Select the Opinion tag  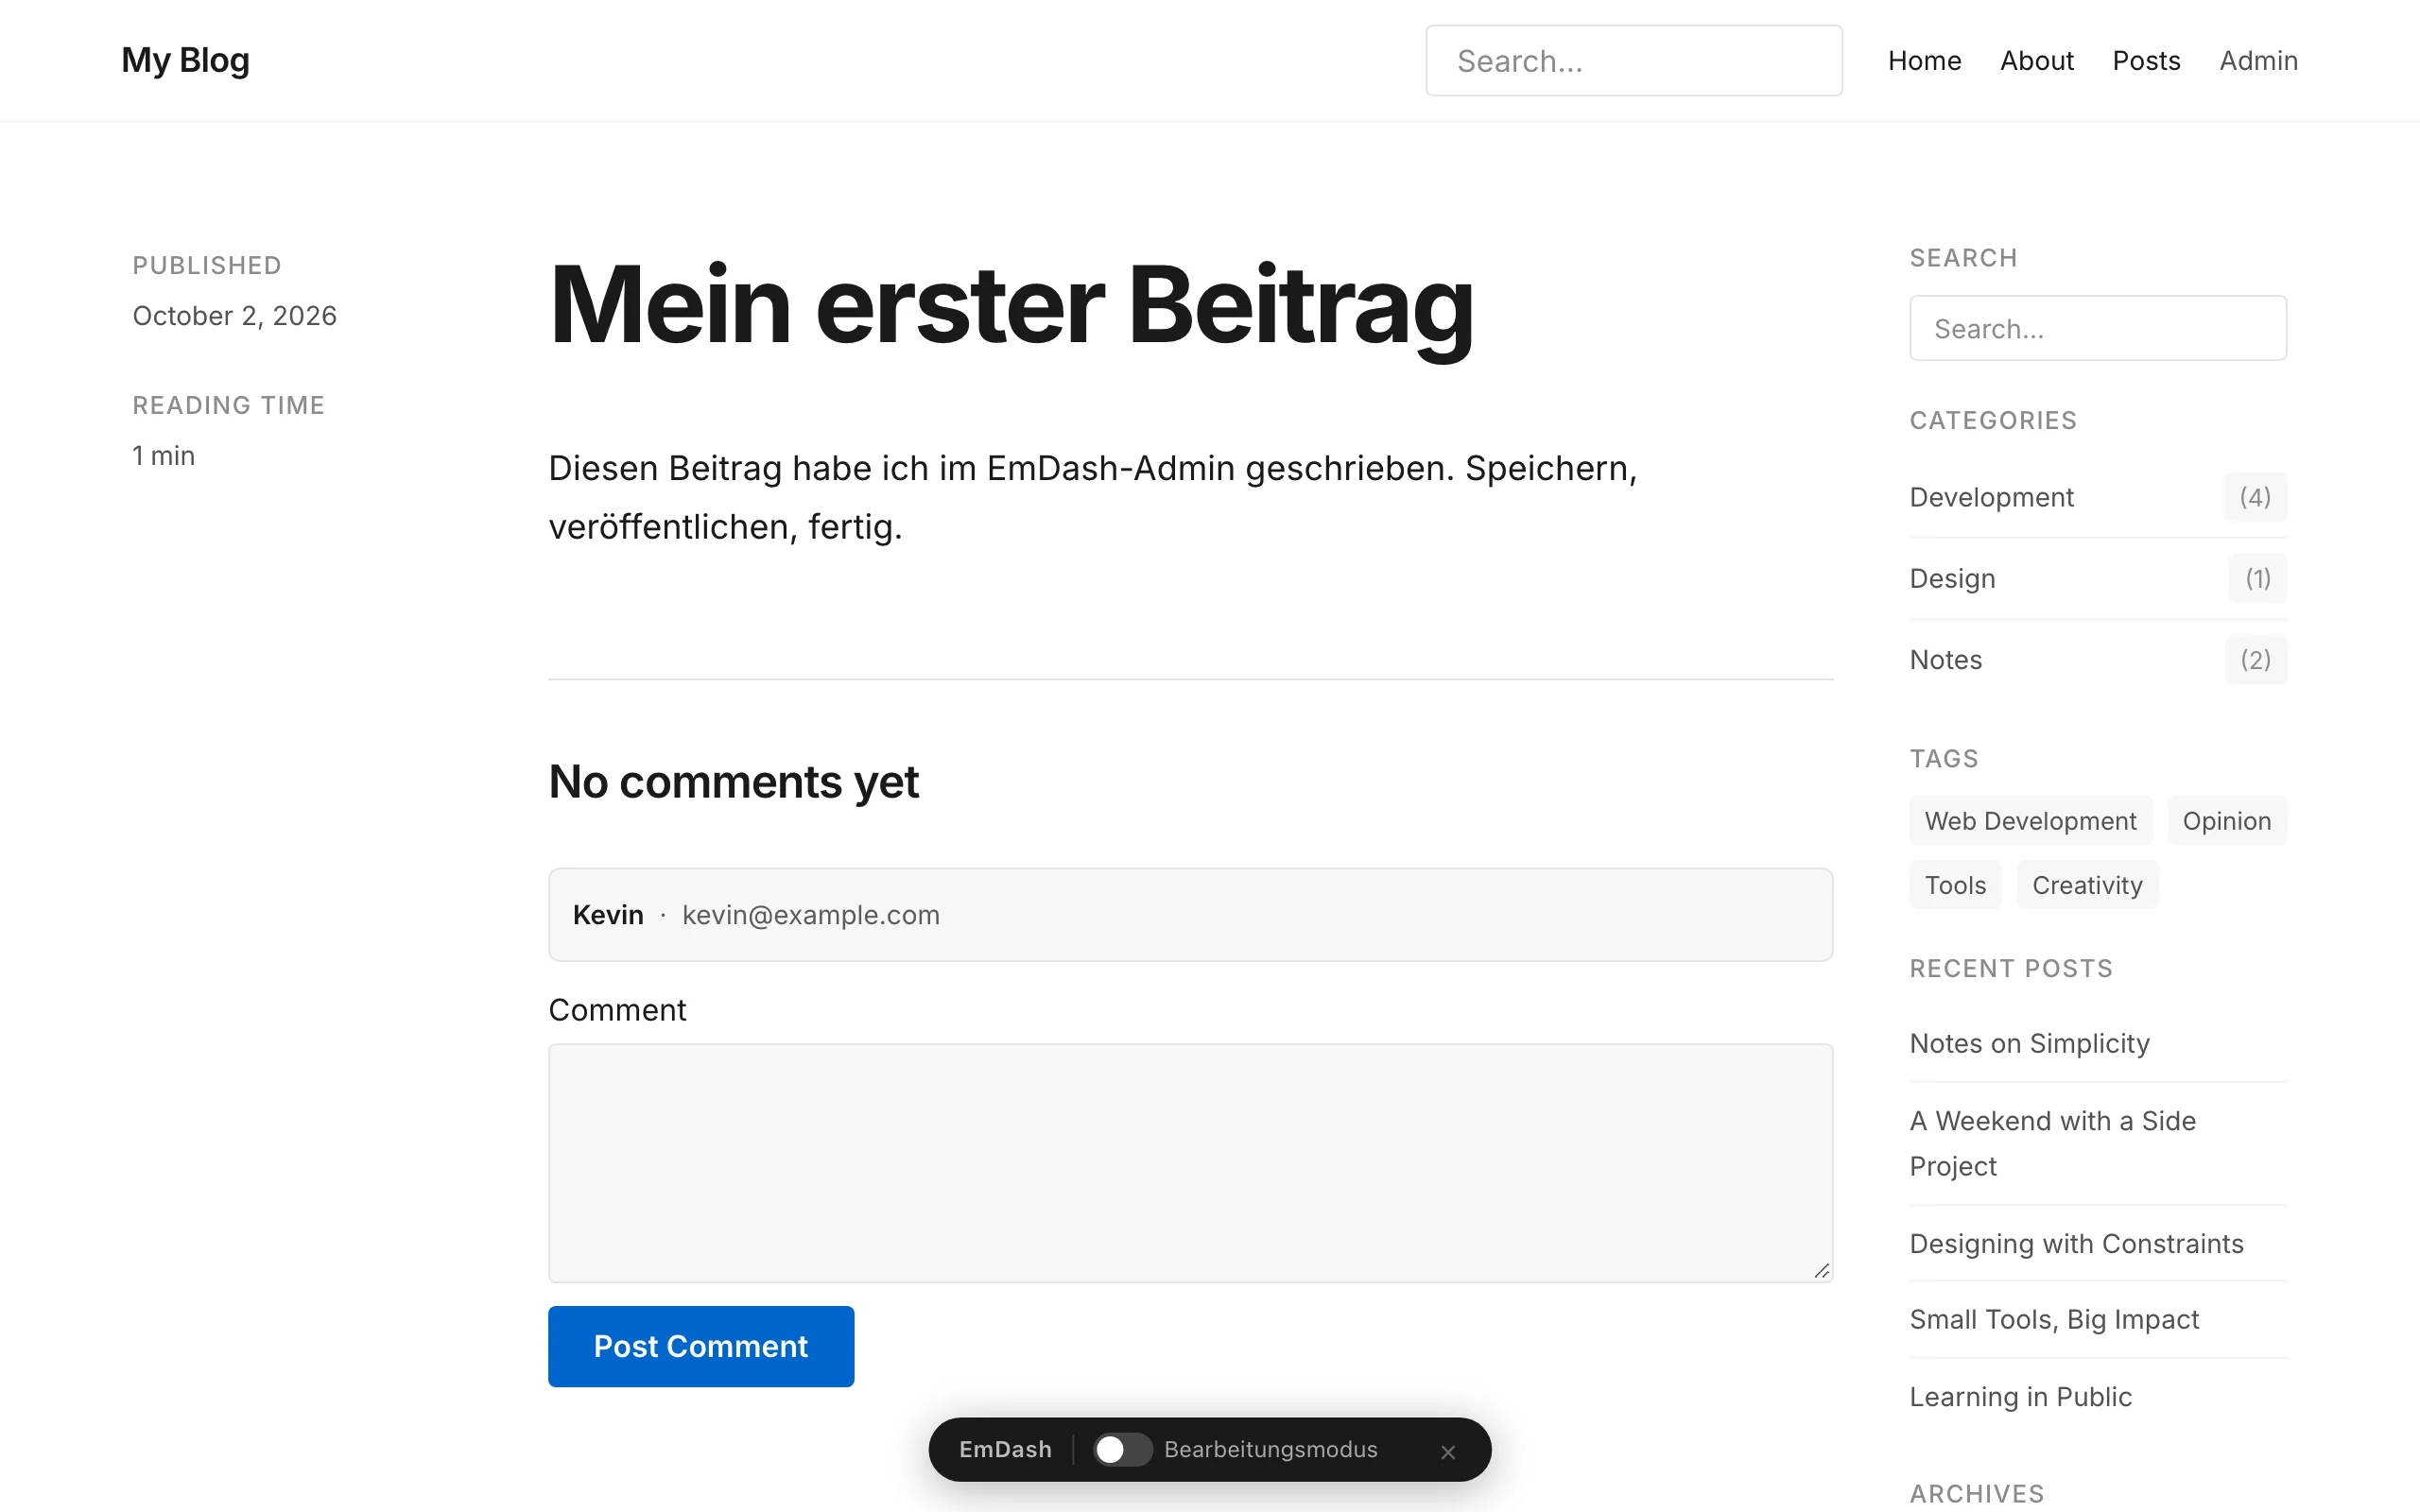tap(2226, 821)
